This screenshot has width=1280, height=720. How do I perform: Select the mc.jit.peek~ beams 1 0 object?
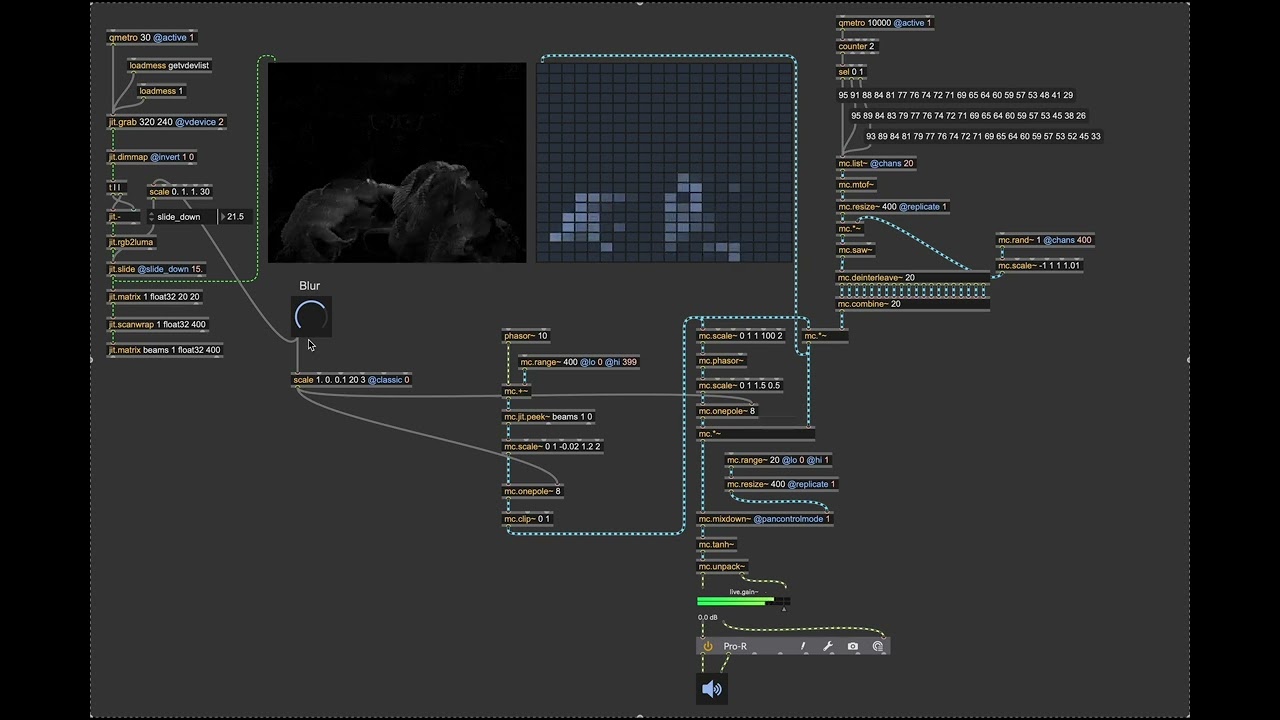(548, 417)
